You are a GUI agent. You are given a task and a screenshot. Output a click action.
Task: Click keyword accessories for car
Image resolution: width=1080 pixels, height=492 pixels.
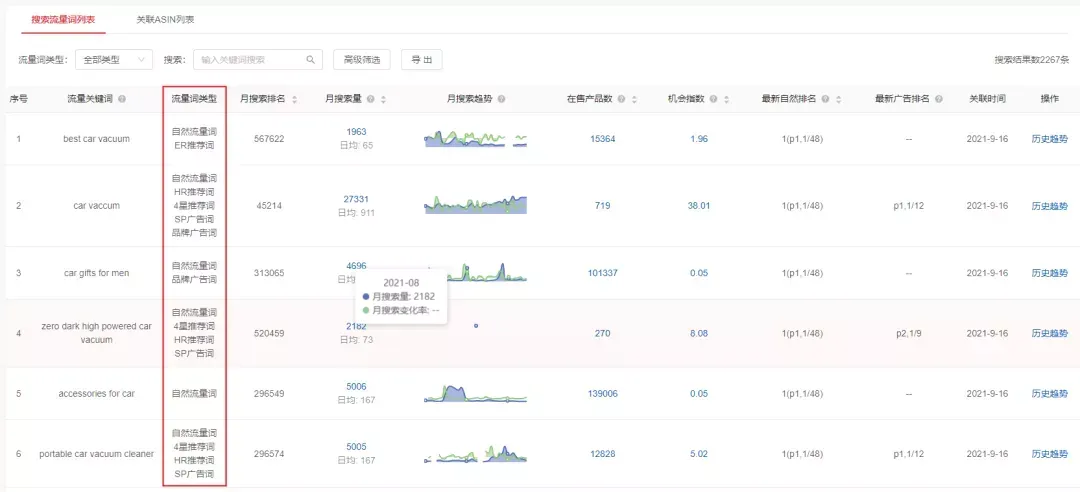96,393
